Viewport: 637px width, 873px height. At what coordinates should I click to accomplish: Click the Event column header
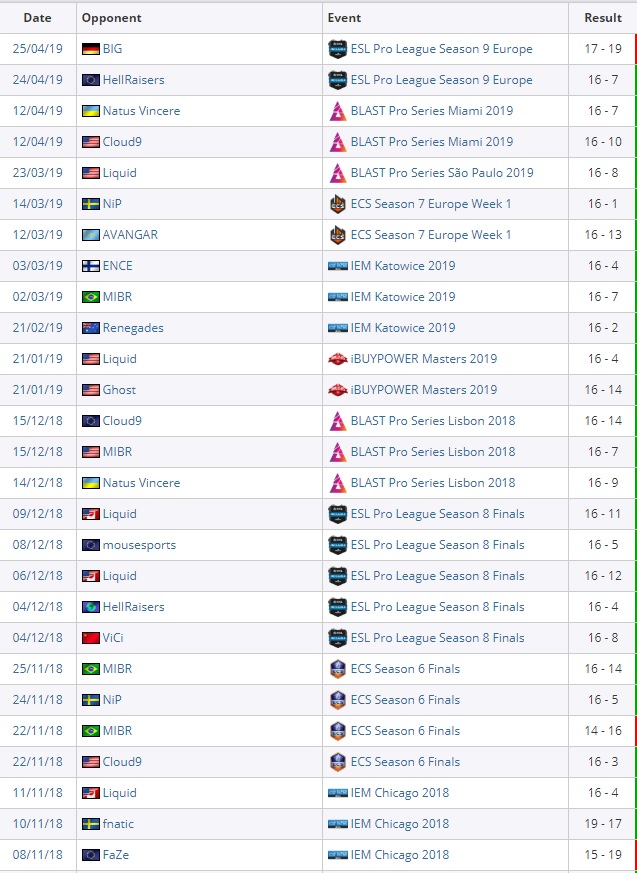pyautogui.click(x=344, y=18)
